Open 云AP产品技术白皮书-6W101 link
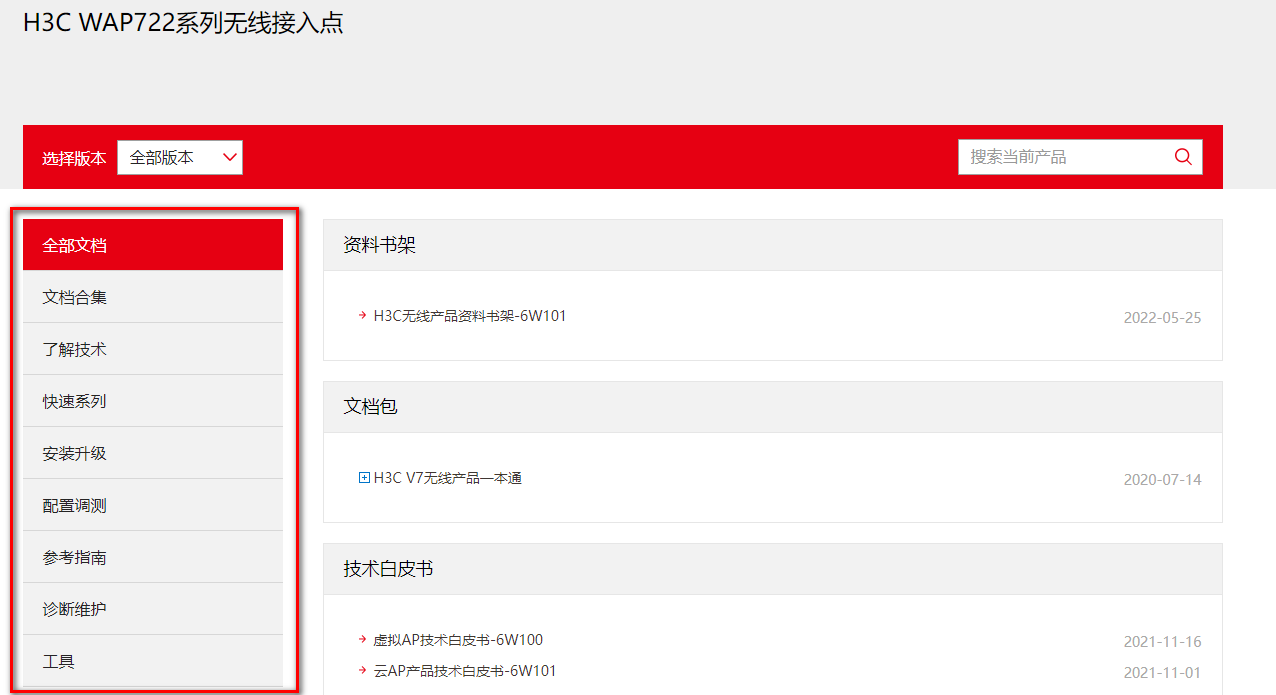The height and width of the screenshot is (695, 1276). click(x=465, y=671)
